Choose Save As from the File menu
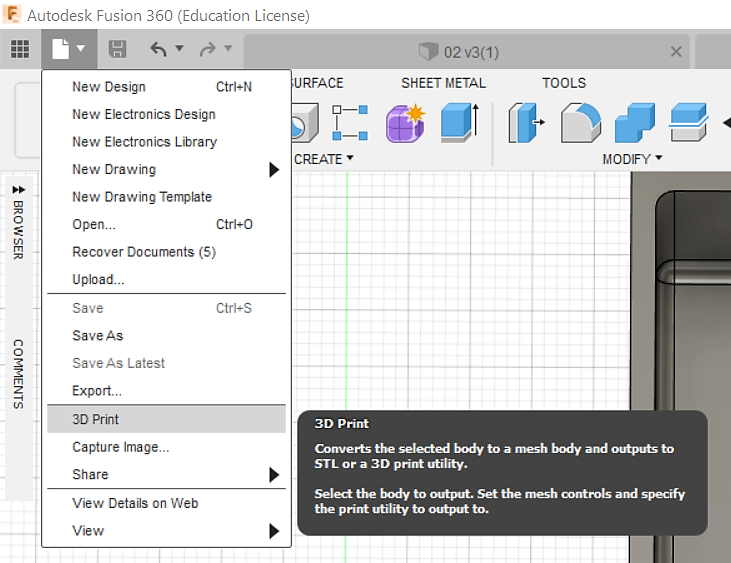 pyautogui.click(x=166, y=336)
